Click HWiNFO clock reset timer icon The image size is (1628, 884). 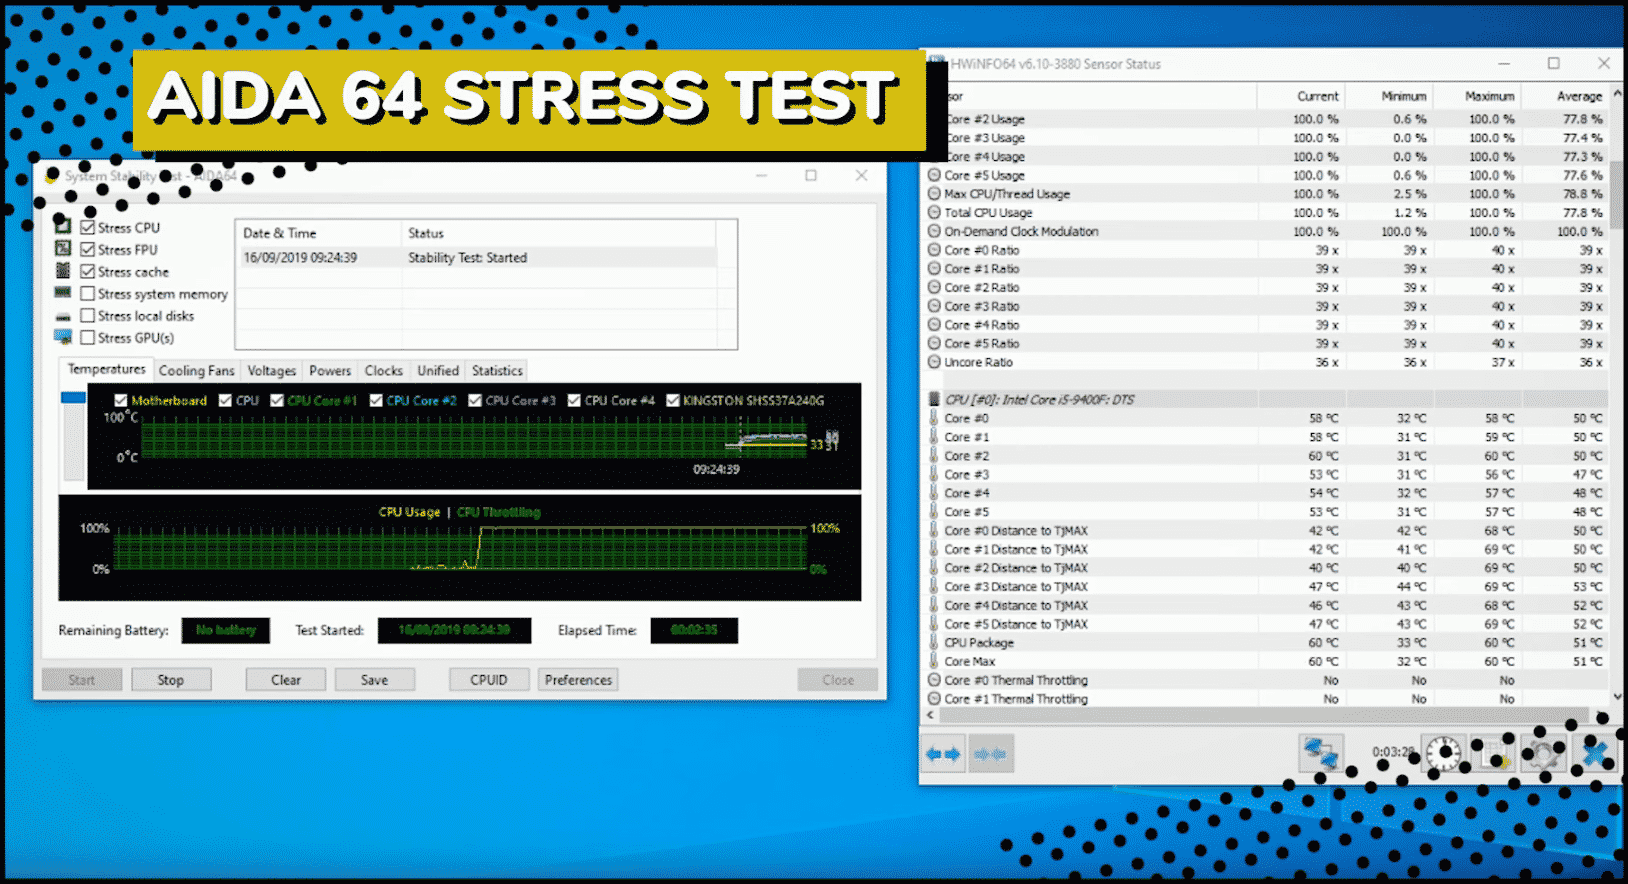pos(1444,753)
